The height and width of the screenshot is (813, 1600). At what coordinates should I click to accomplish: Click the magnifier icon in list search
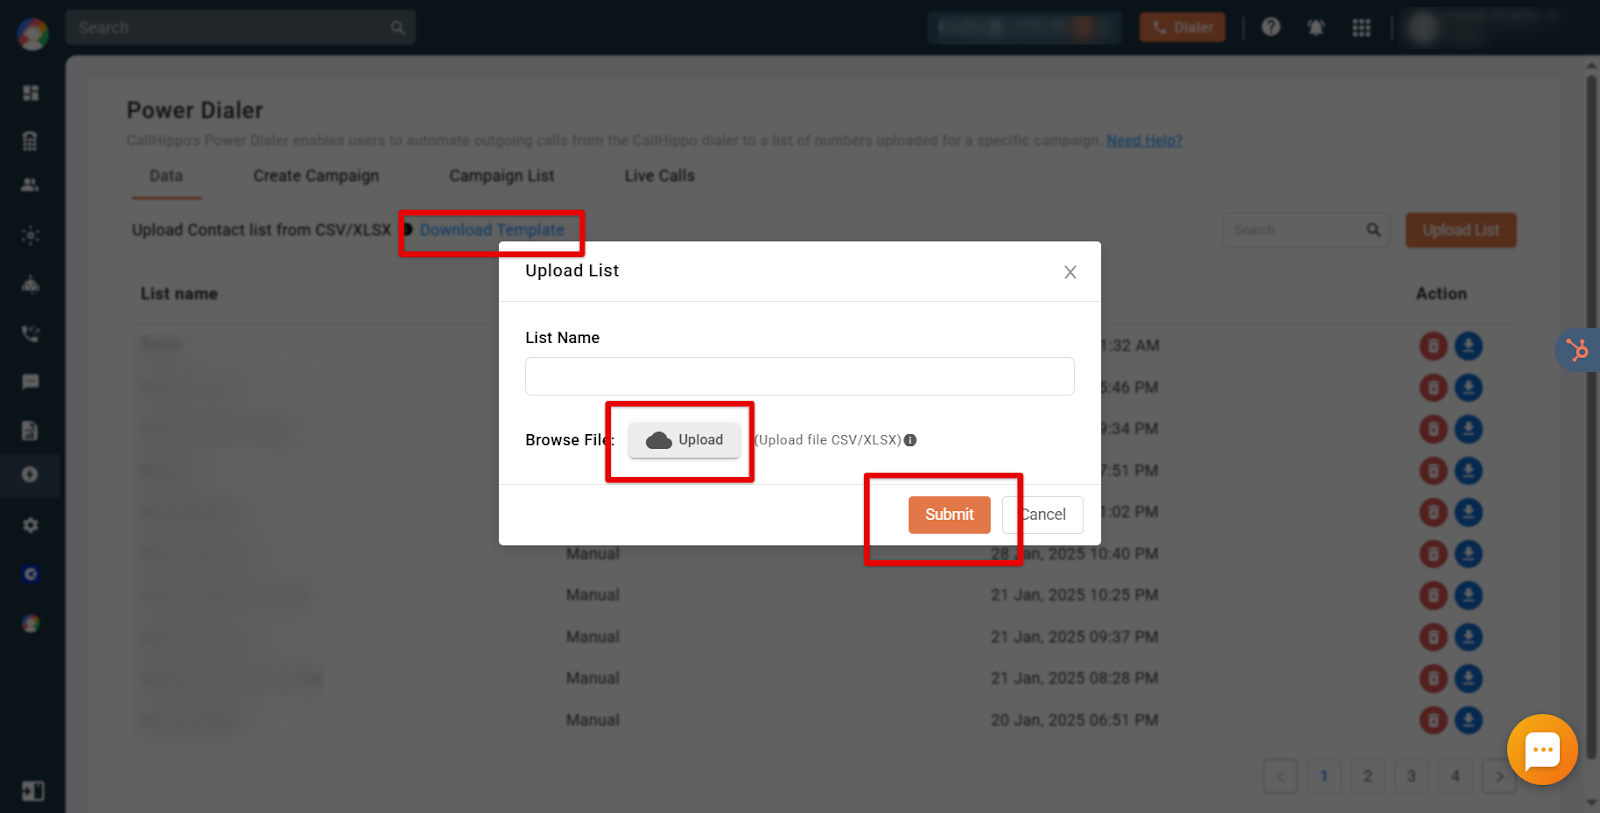pyautogui.click(x=1373, y=230)
